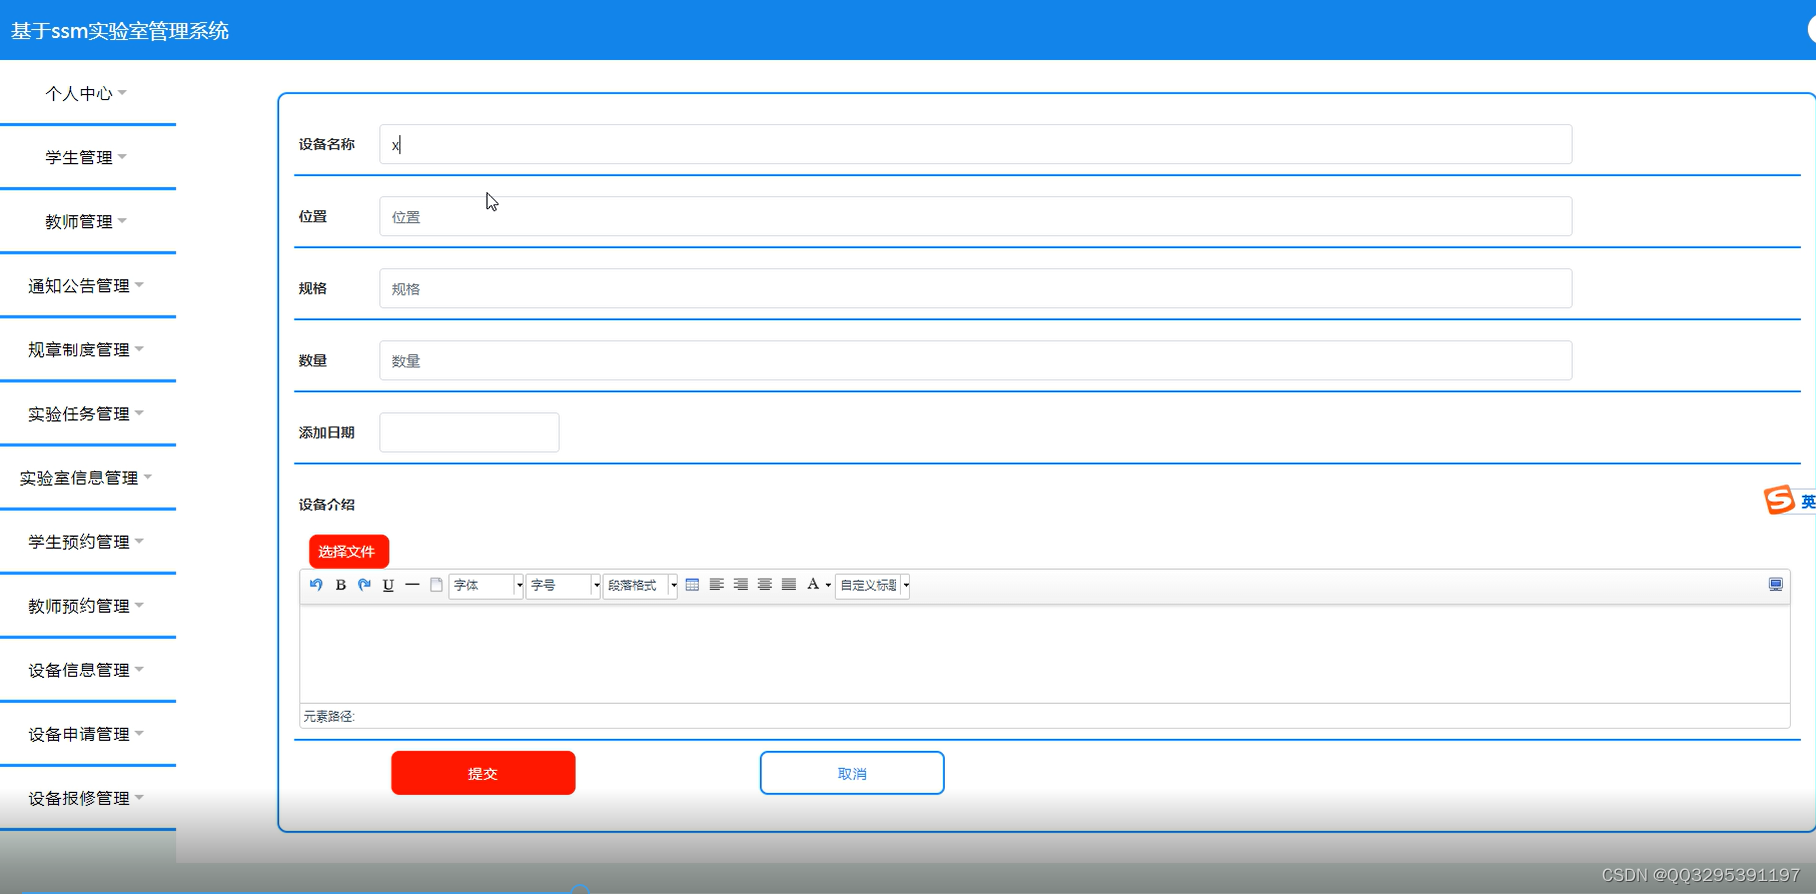This screenshot has width=1816, height=894.
Task: Click the redo icon in editor toolbar
Action: click(x=364, y=585)
